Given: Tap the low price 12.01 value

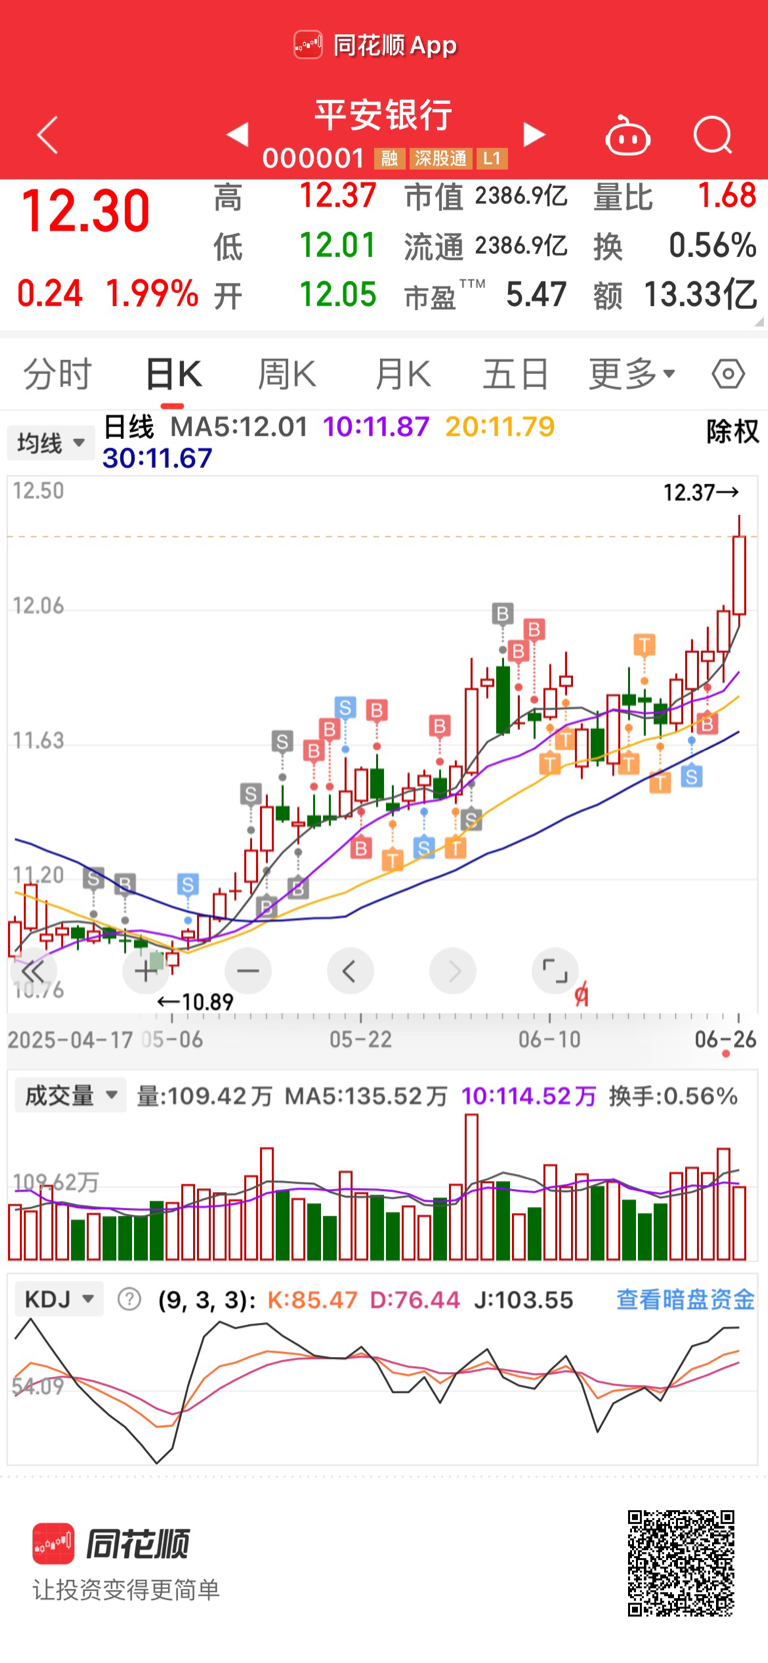Looking at the screenshot, I should [x=338, y=245].
